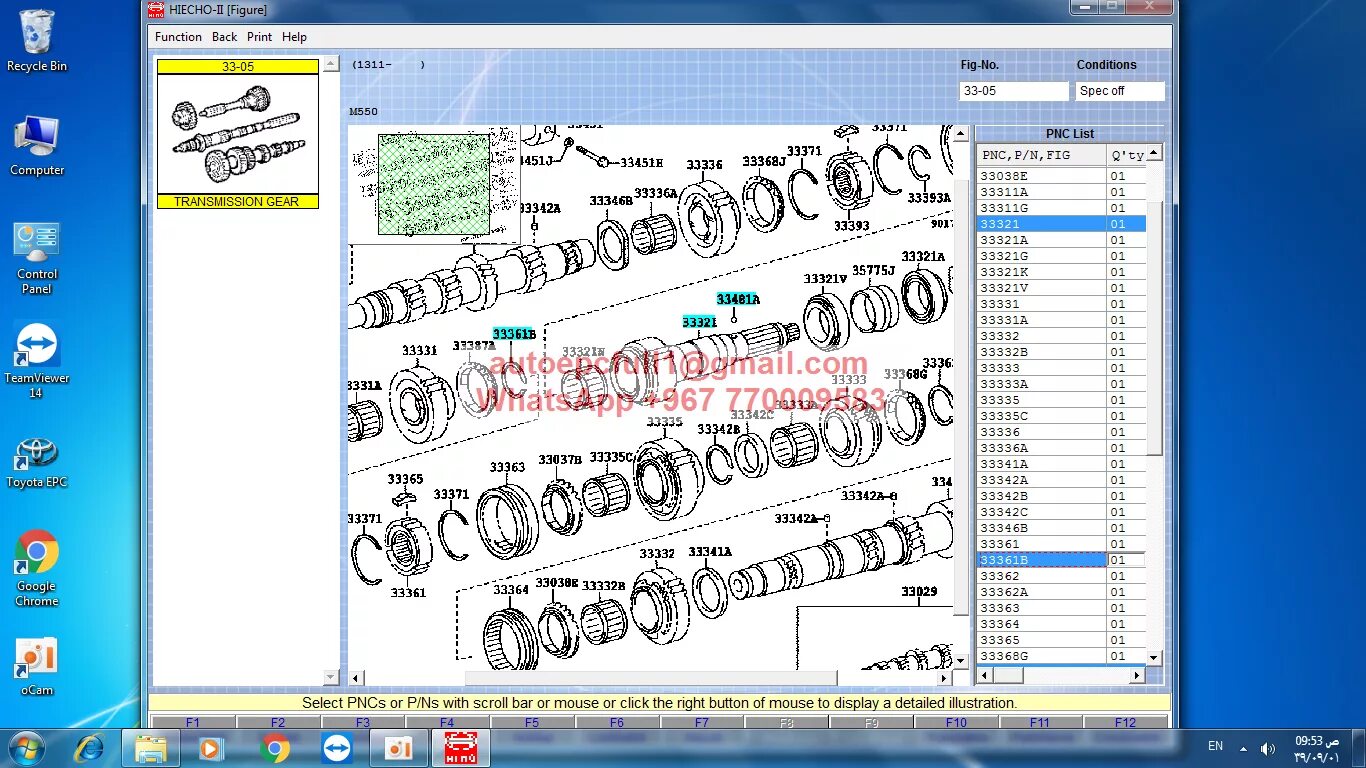Select the 33361B row in PNC list
The image size is (1366, 768).
(1061, 560)
